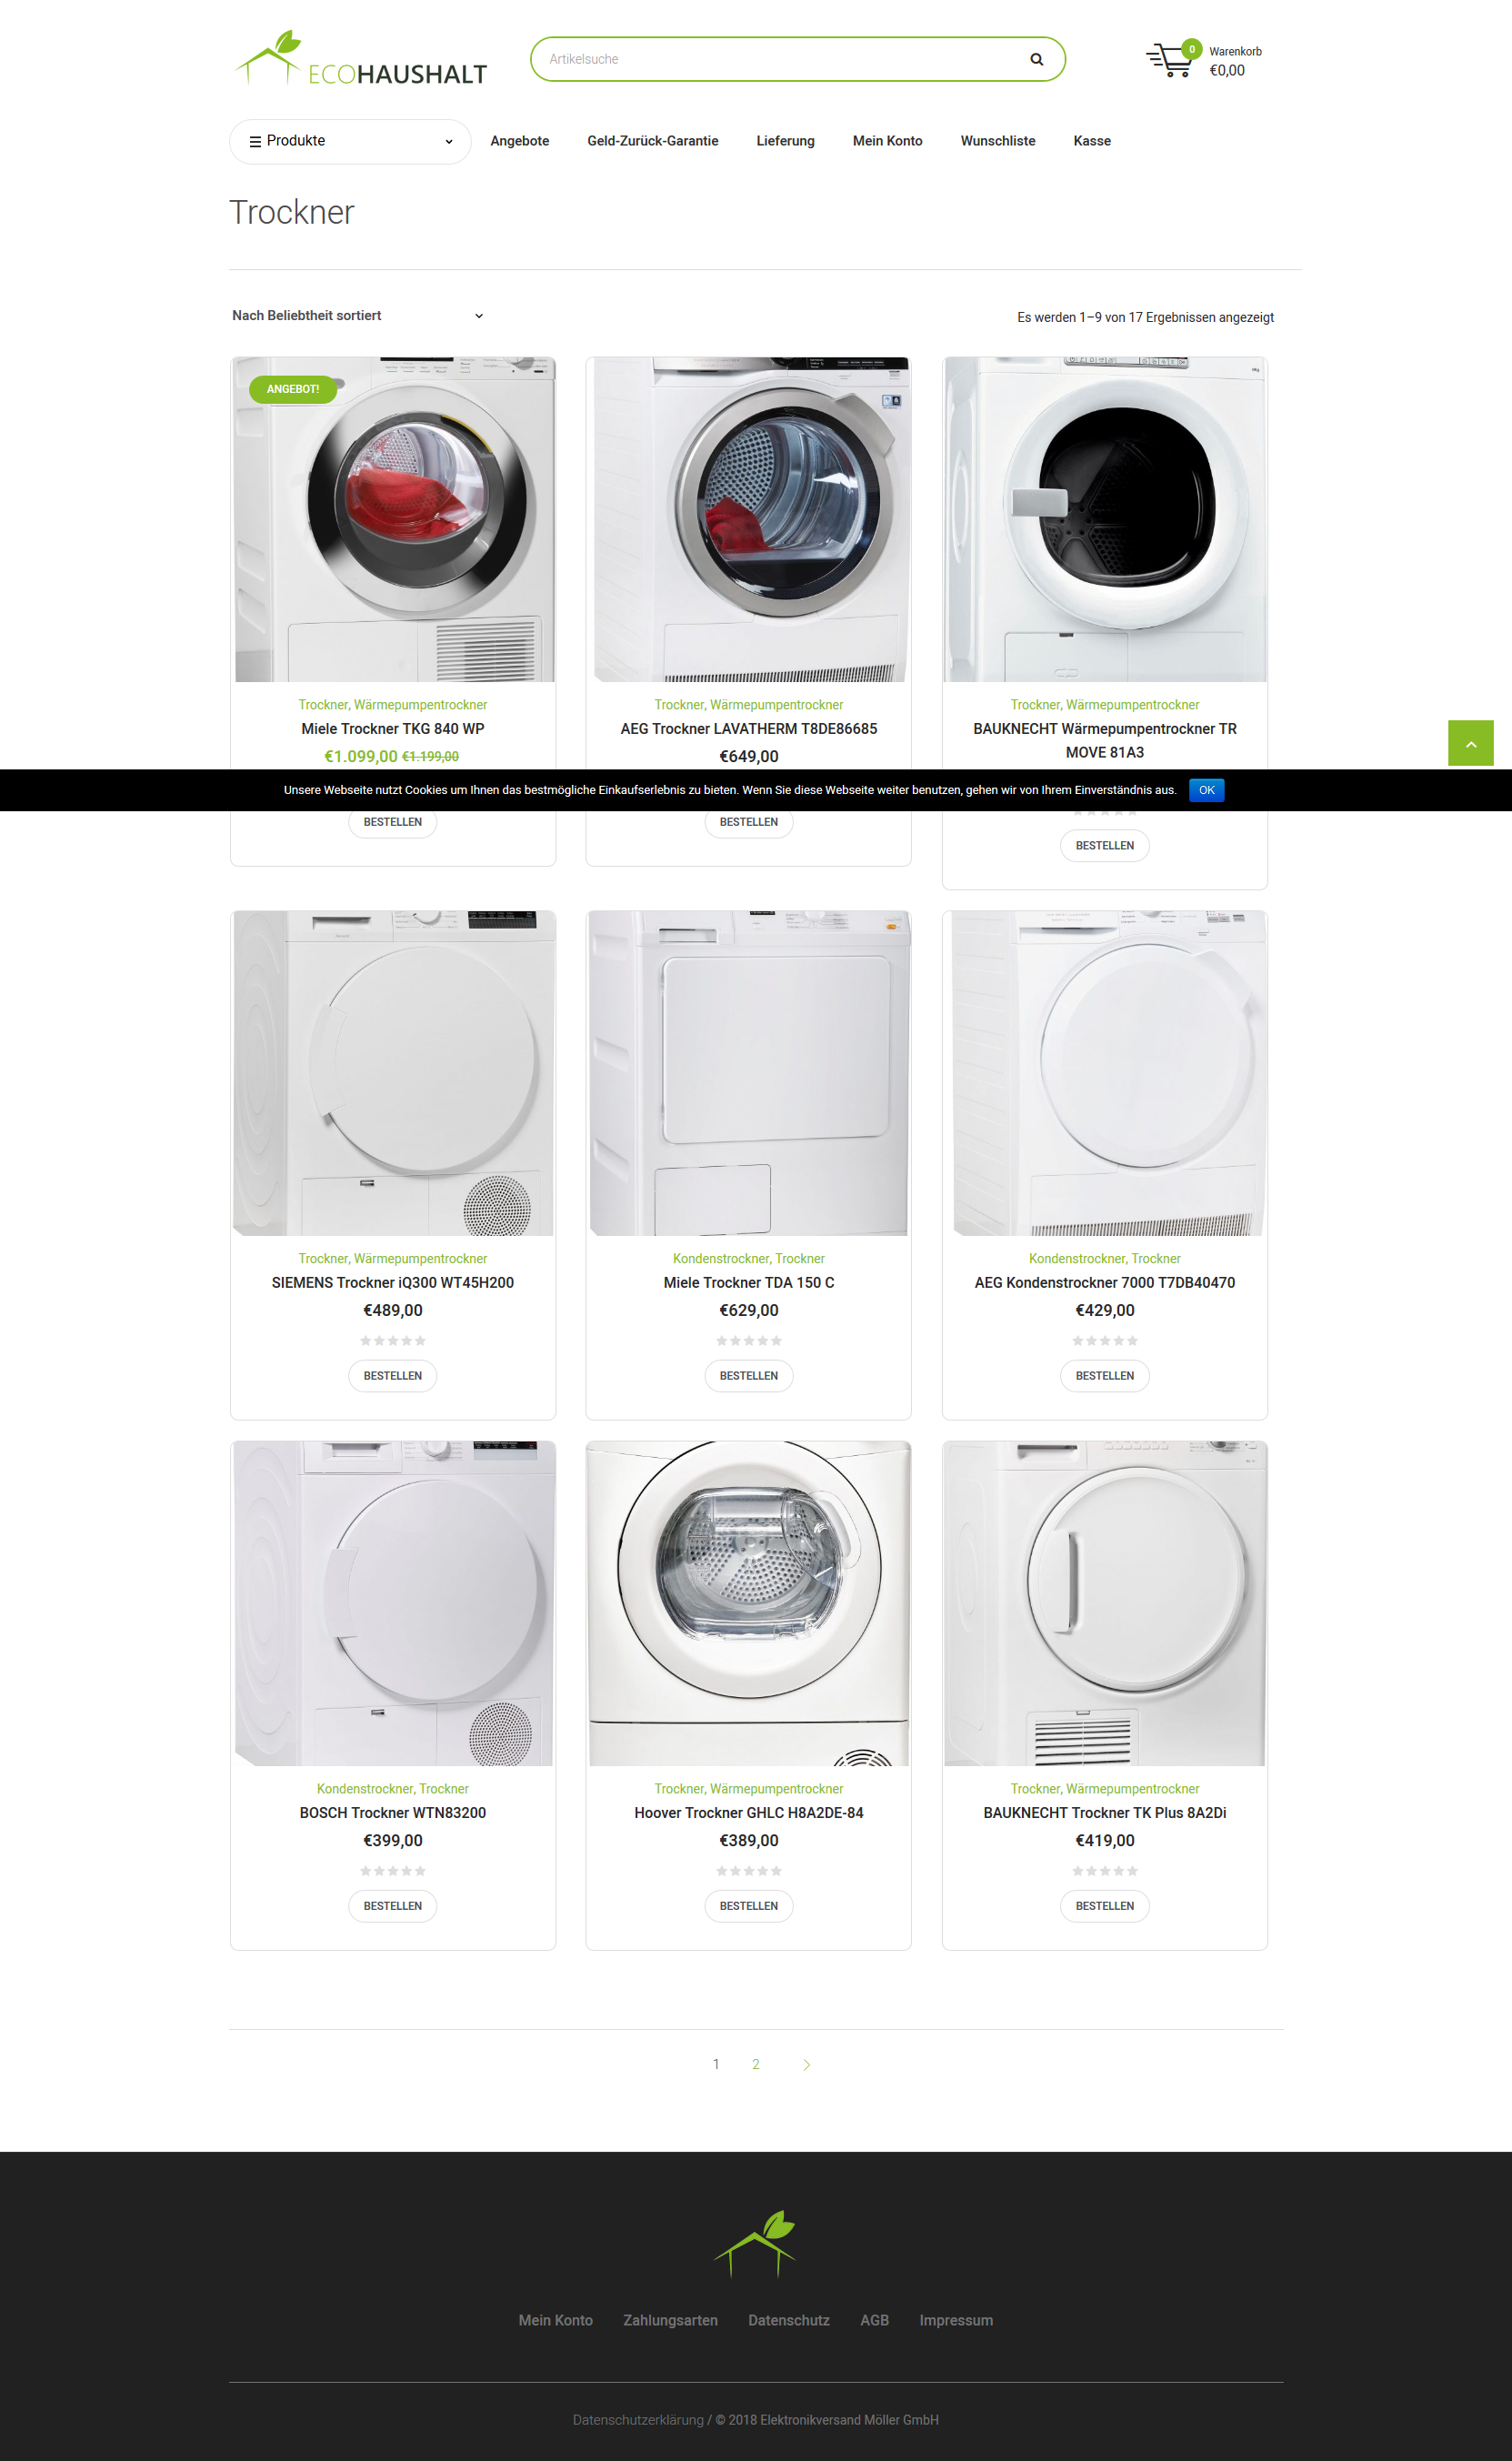This screenshot has height=2461, width=1512.
Task: Click the ANGEBOT! sale badge
Action: coord(293,389)
